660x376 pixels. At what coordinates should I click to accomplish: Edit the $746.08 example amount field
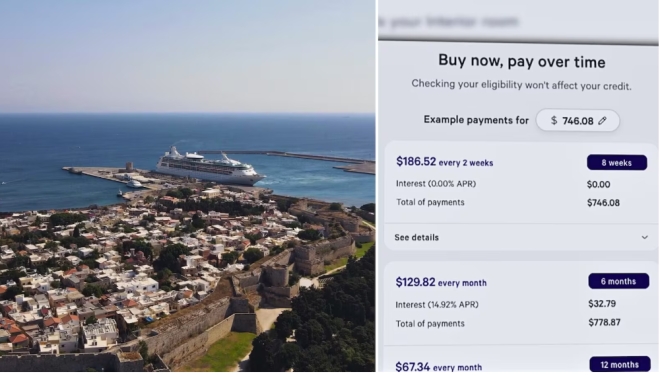tap(578, 120)
